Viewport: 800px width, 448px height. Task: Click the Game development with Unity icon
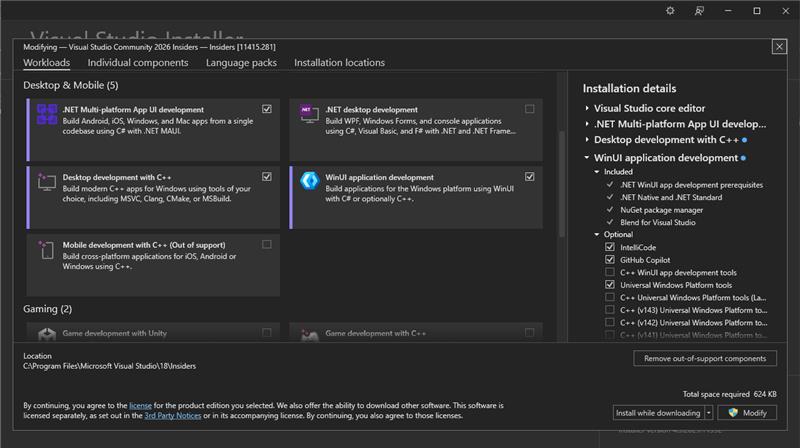point(47,335)
